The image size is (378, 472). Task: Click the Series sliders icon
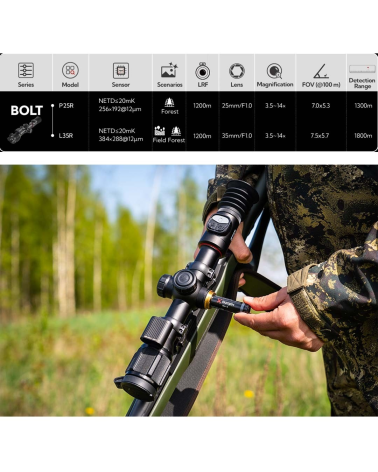tap(26, 70)
